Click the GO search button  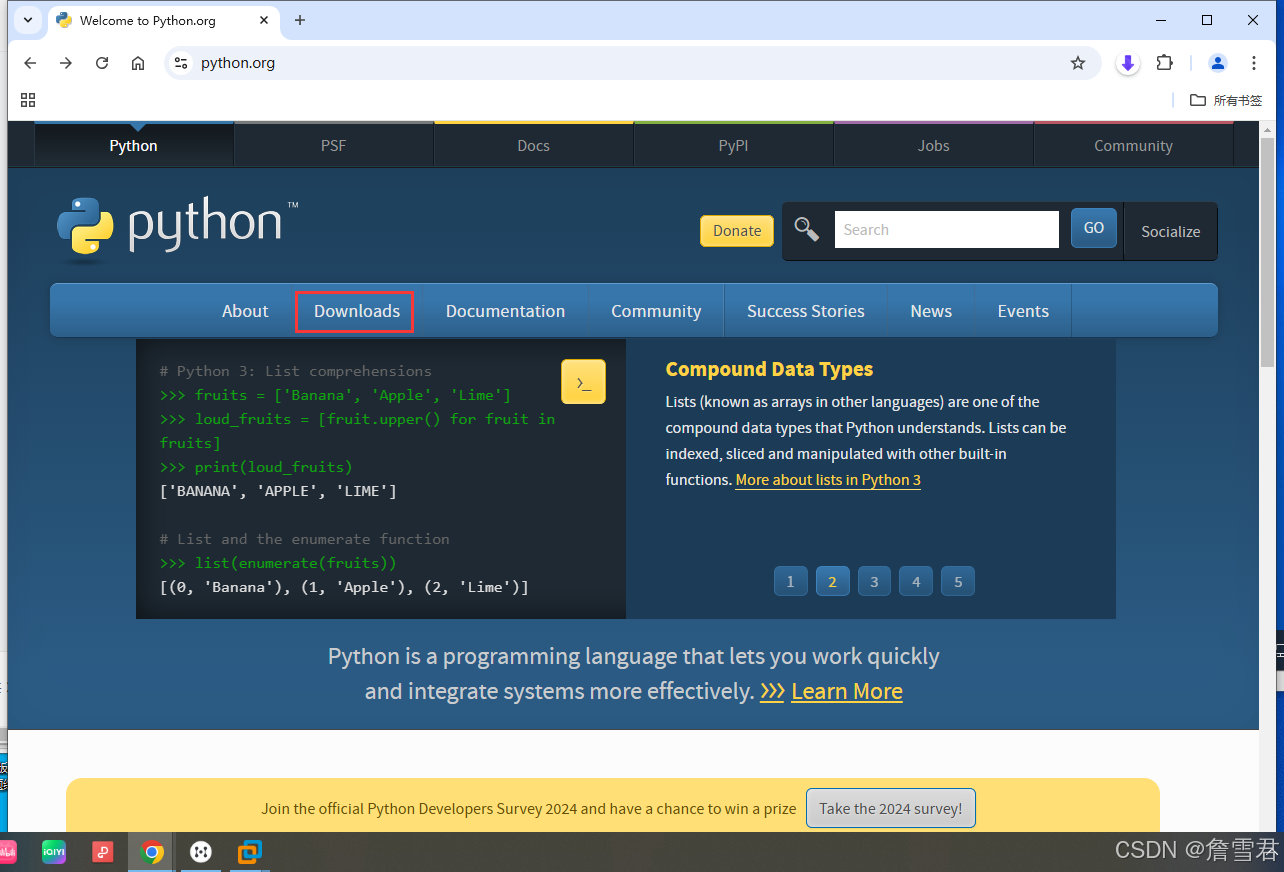(1094, 228)
